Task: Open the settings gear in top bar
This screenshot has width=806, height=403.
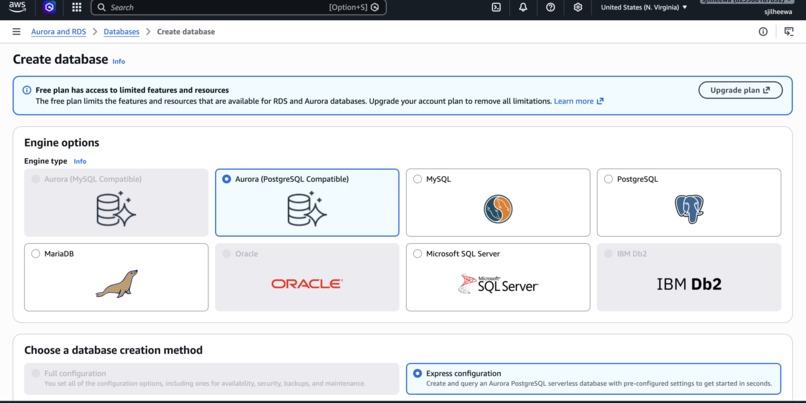Action: [x=578, y=7]
